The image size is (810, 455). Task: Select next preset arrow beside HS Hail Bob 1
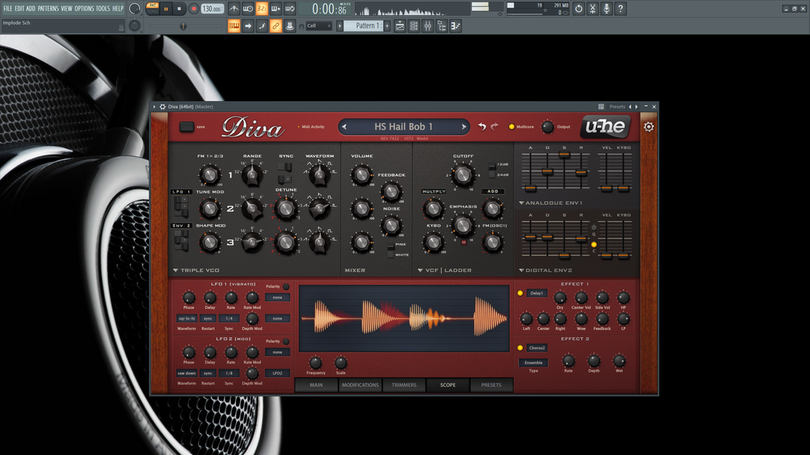click(x=463, y=127)
